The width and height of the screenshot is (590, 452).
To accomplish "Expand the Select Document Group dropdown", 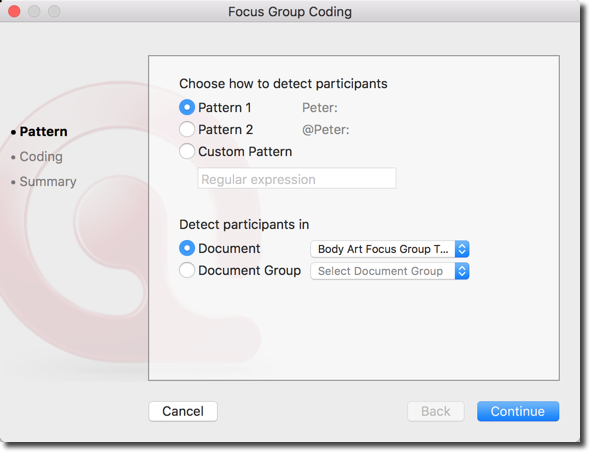I will point(389,271).
